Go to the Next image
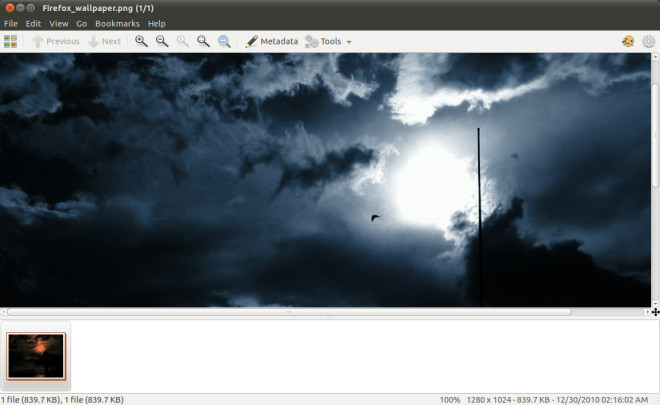This screenshot has height=405, width=660. click(x=105, y=41)
